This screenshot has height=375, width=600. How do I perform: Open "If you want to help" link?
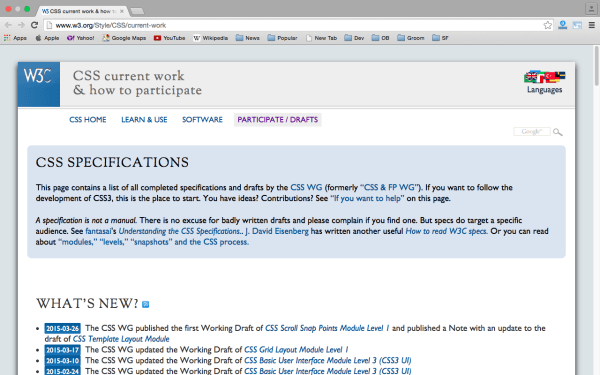pyautogui.click(x=367, y=198)
